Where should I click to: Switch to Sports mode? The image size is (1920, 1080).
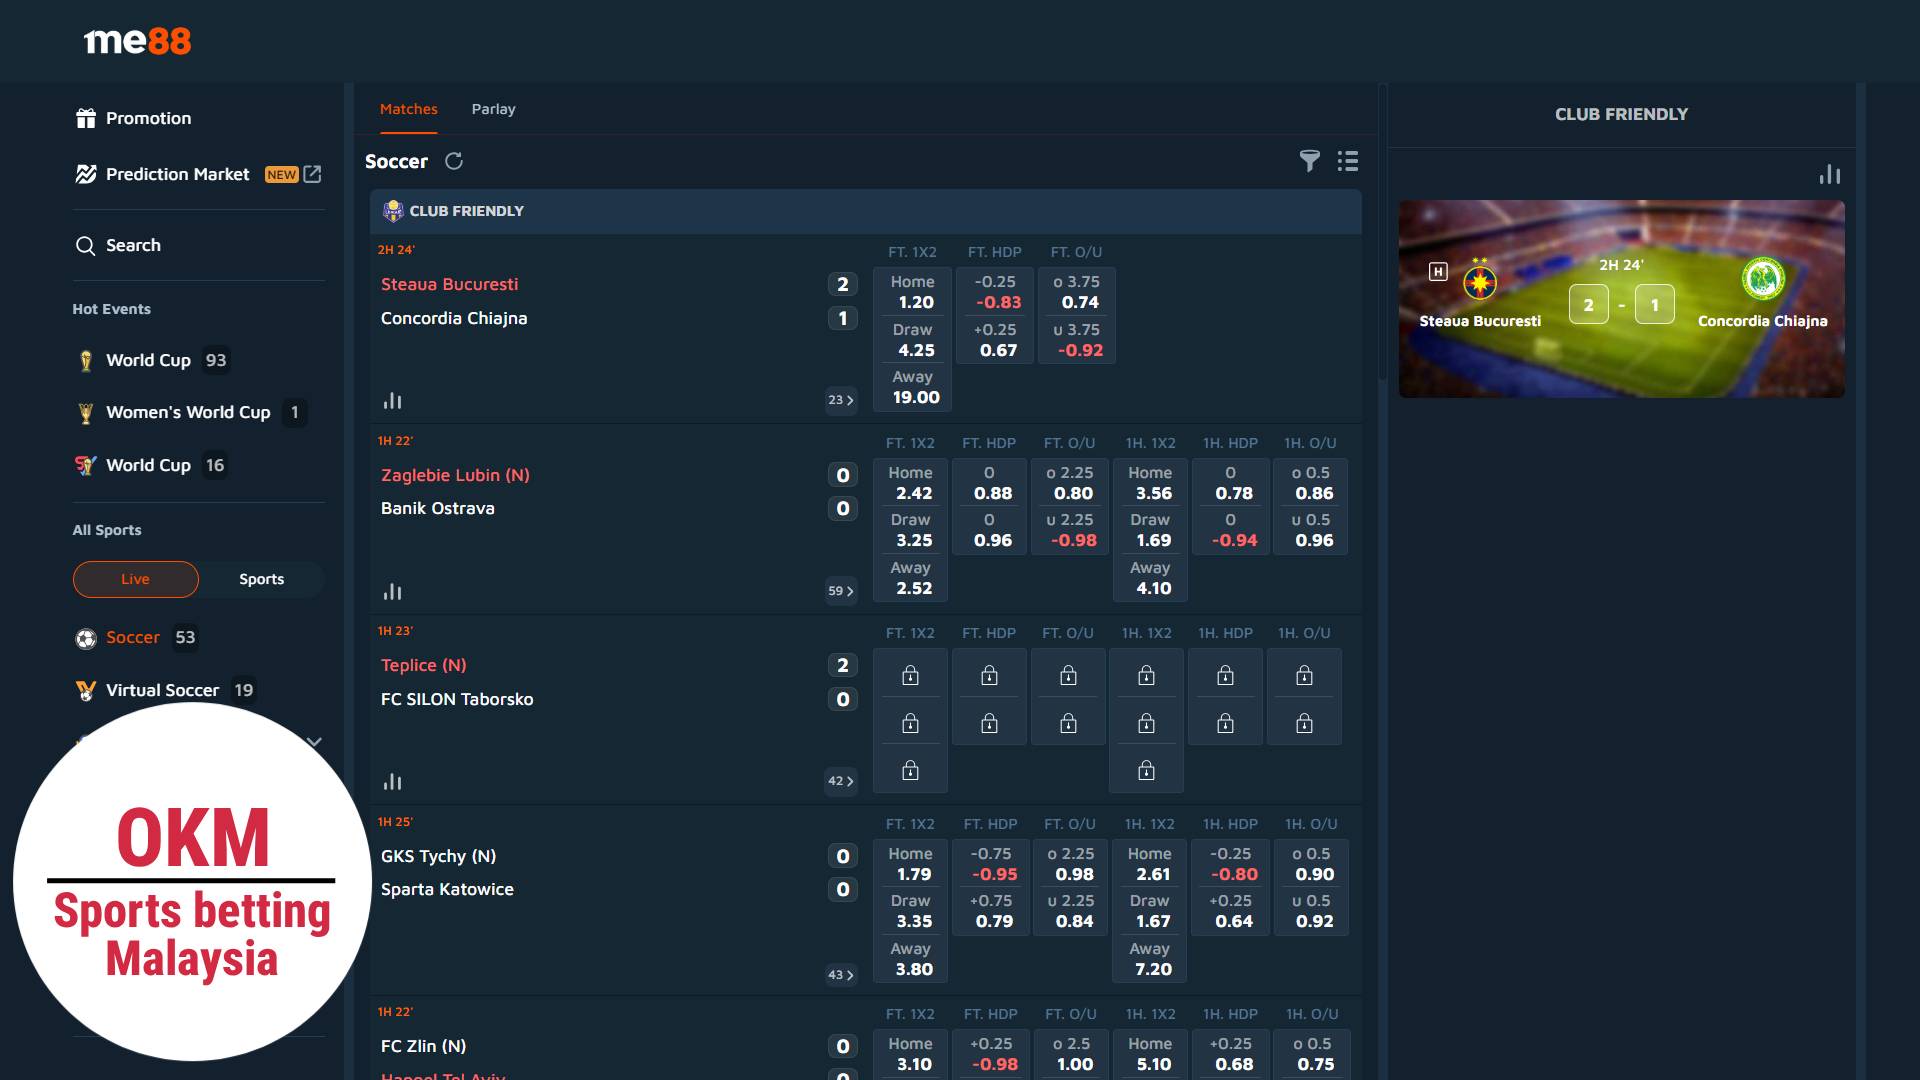coord(261,579)
